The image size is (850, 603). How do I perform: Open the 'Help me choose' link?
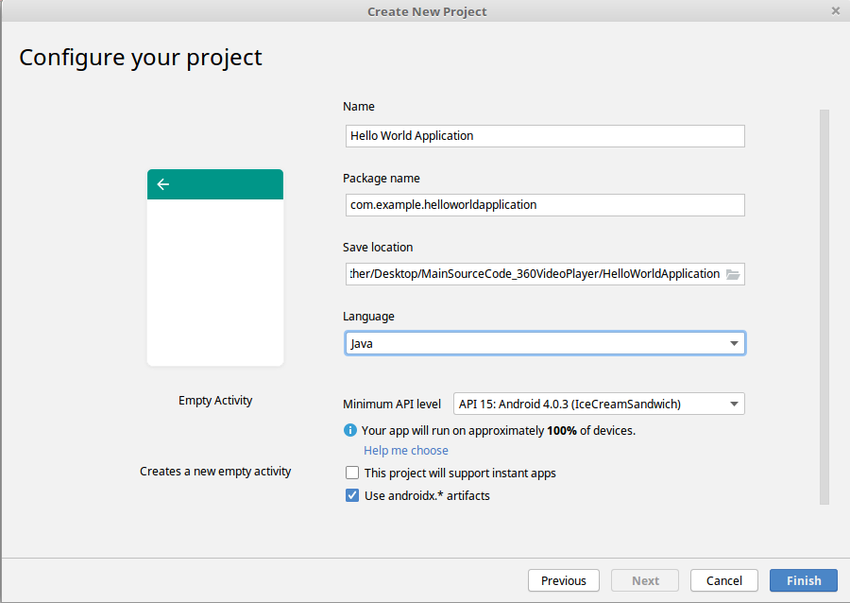point(406,451)
